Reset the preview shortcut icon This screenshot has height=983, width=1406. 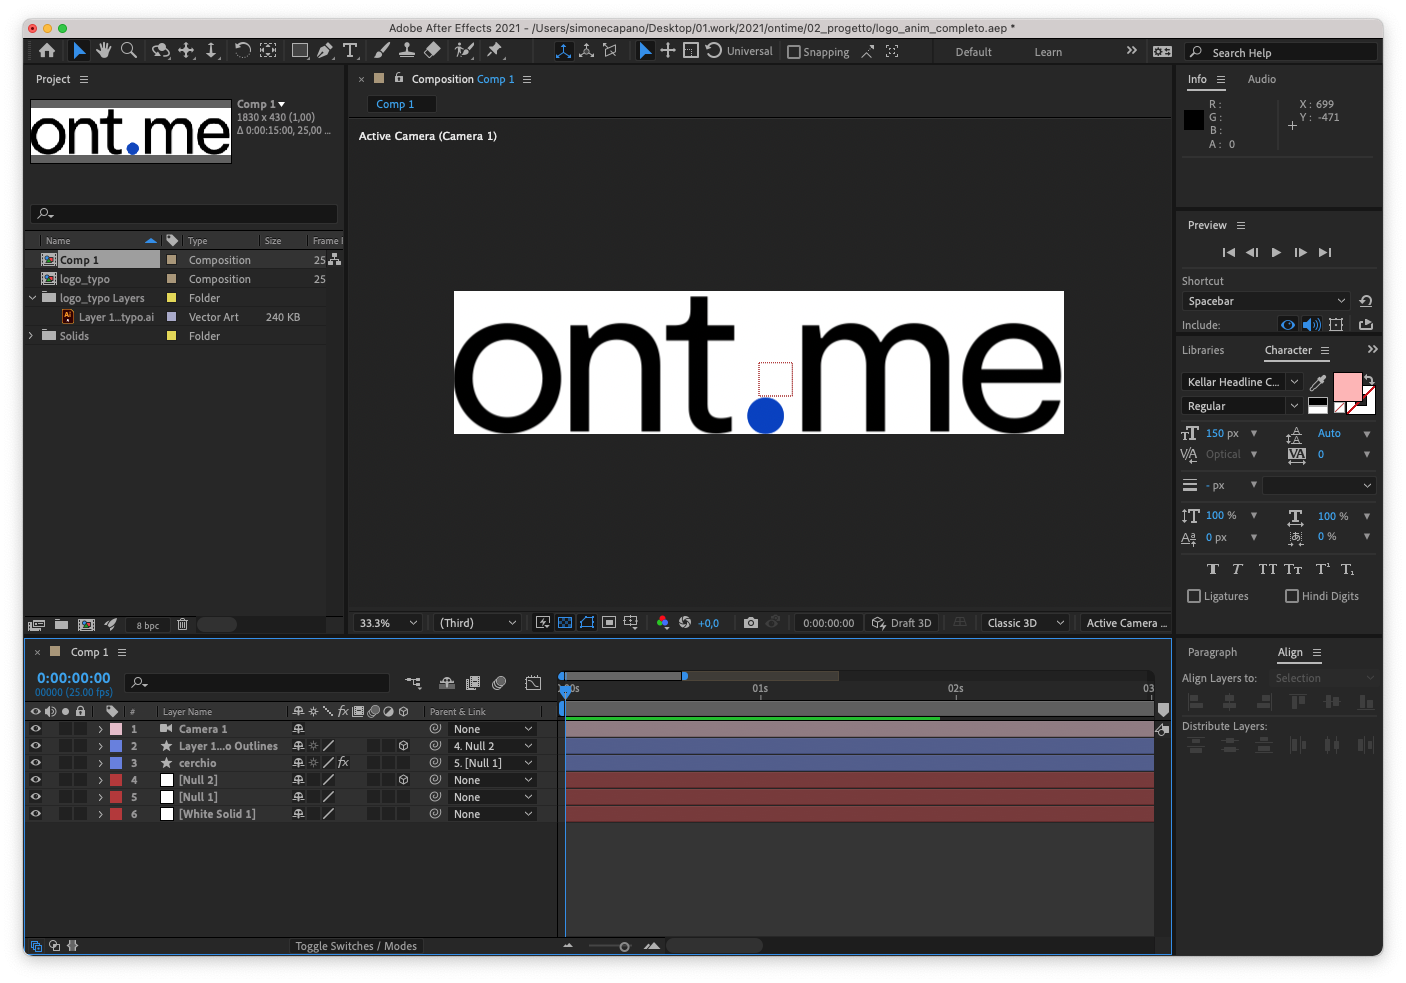click(1366, 301)
